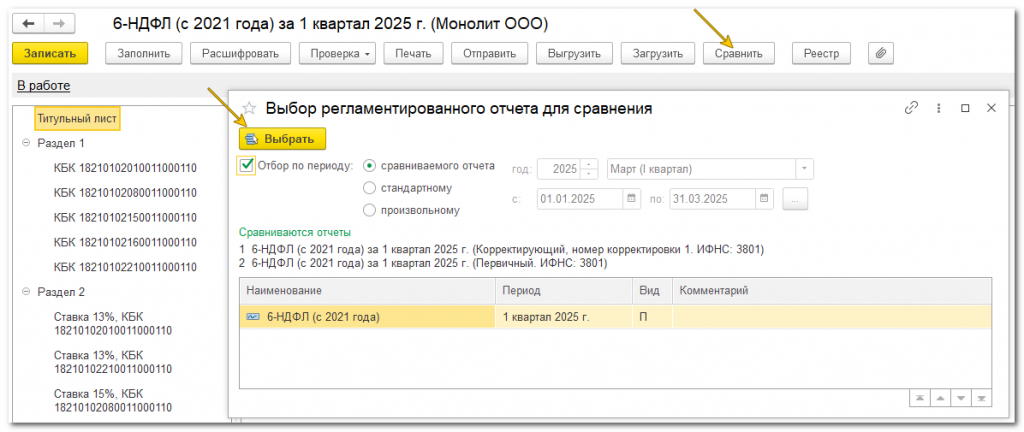The image size is (1024, 432).
Task: Select 'произвольному' radio option
Action: point(369,210)
